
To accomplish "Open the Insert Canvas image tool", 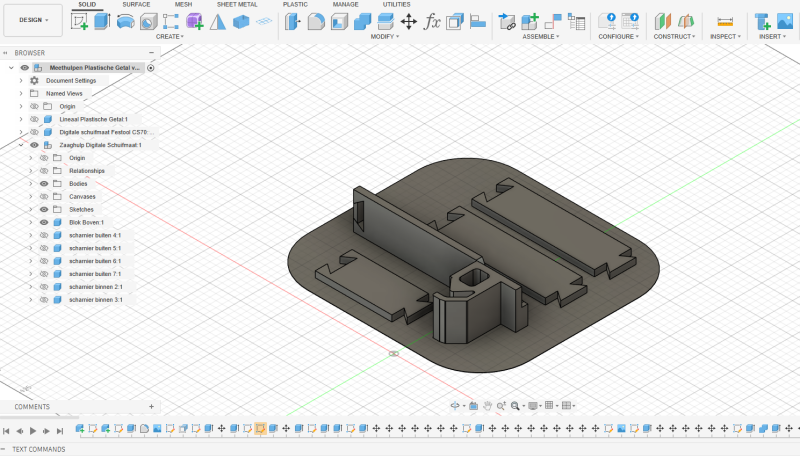I will pyautogui.click(x=785, y=21).
